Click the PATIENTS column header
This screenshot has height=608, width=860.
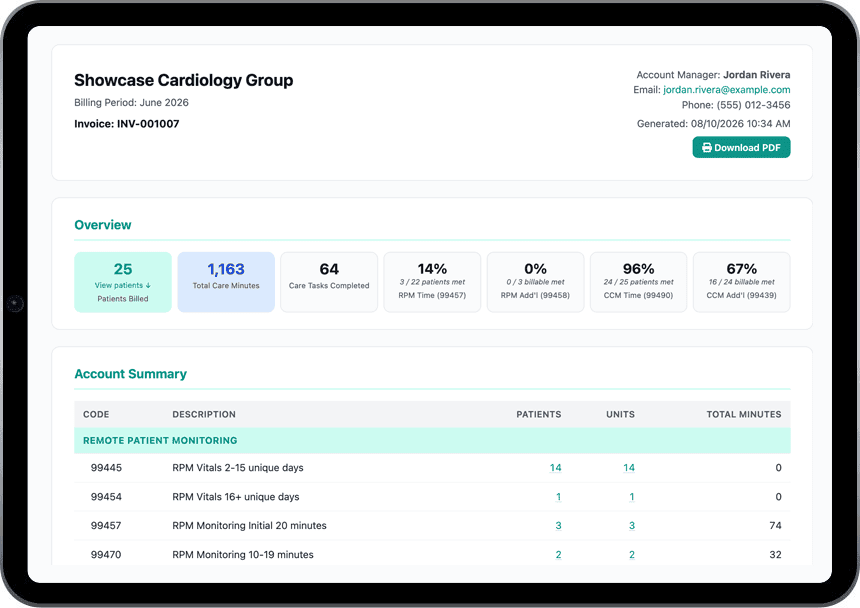pyautogui.click(x=539, y=414)
